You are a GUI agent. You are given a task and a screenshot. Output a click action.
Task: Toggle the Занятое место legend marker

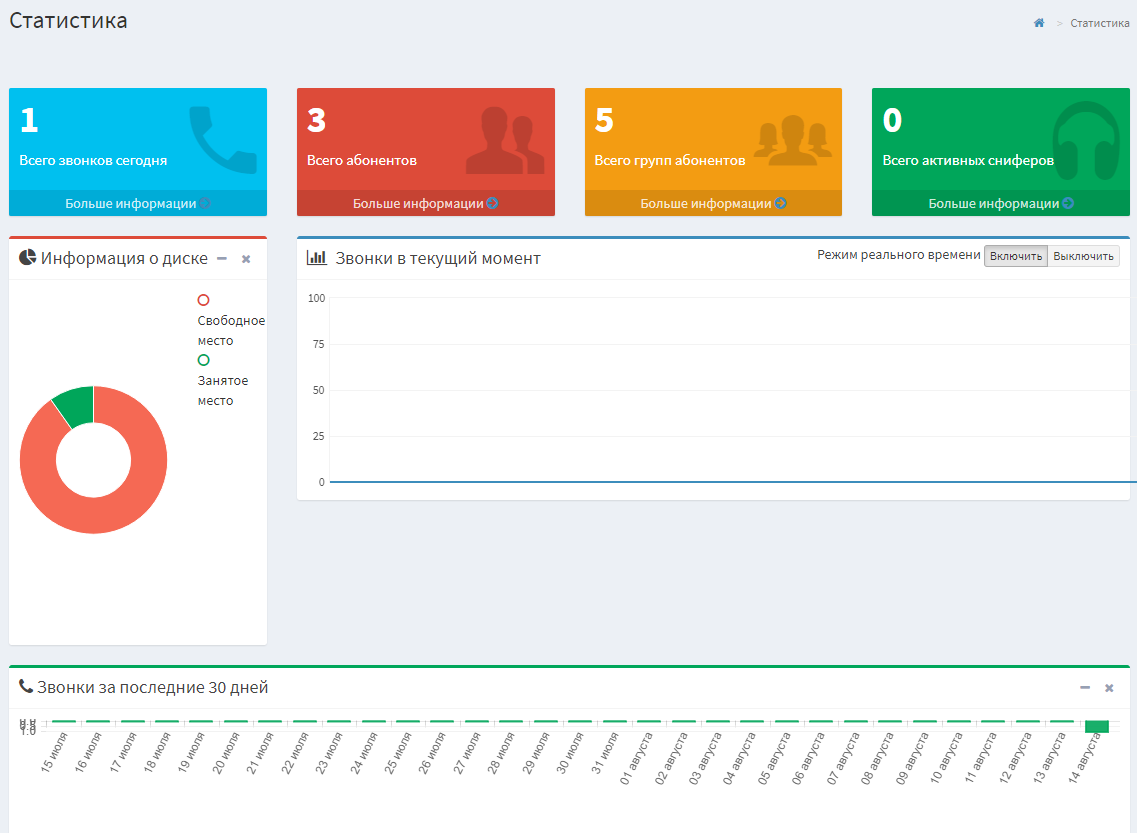(204, 360)
